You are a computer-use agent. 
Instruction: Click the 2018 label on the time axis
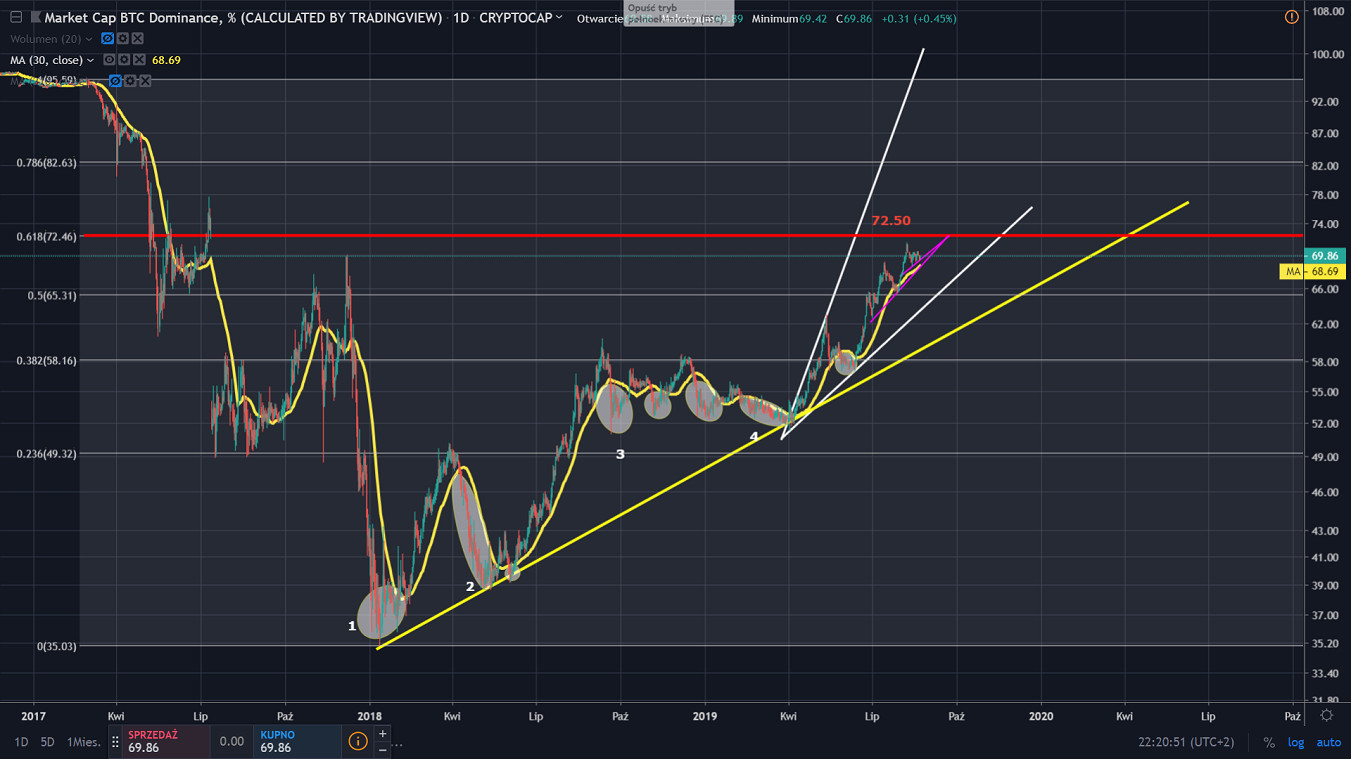pyautogui.click(x=370, y=716)
